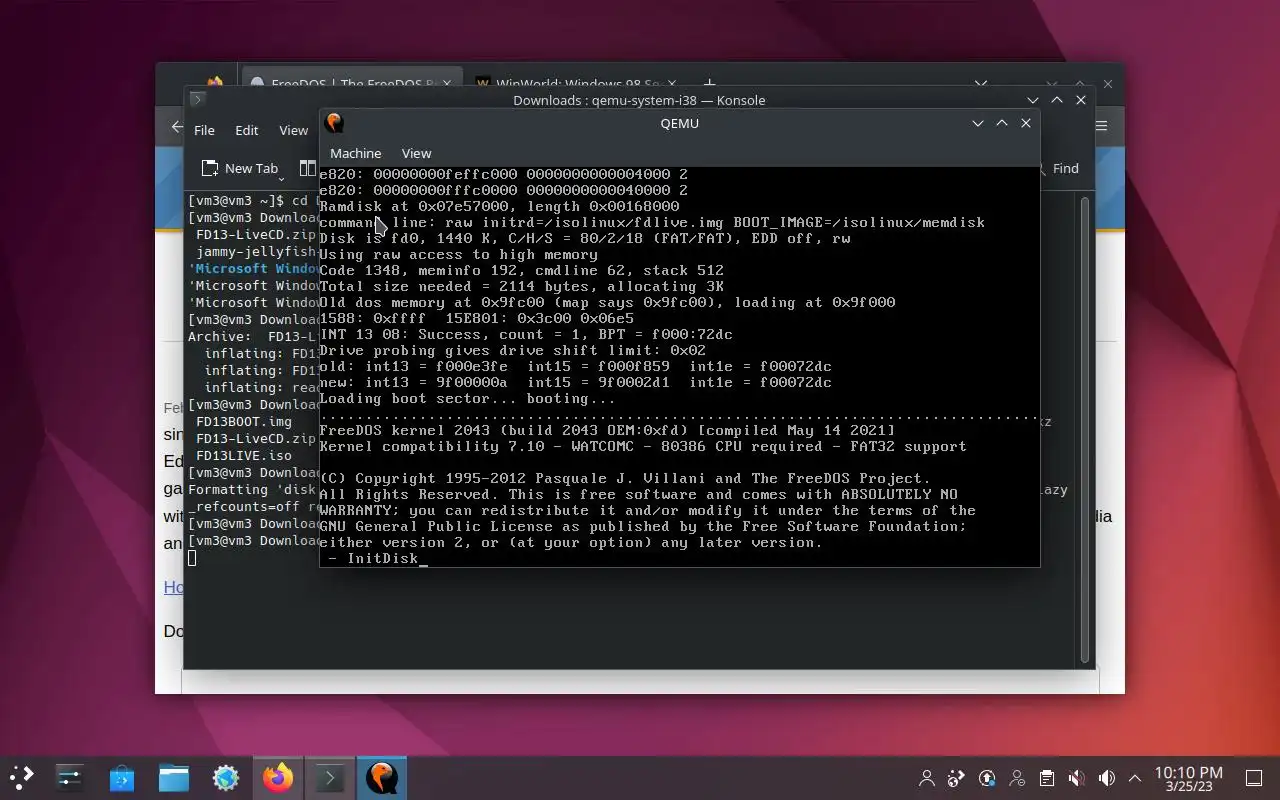1280x800 pixels.
Task: Open Konsole's File menu
Action: pyautogui.click(x=204, y=130)
